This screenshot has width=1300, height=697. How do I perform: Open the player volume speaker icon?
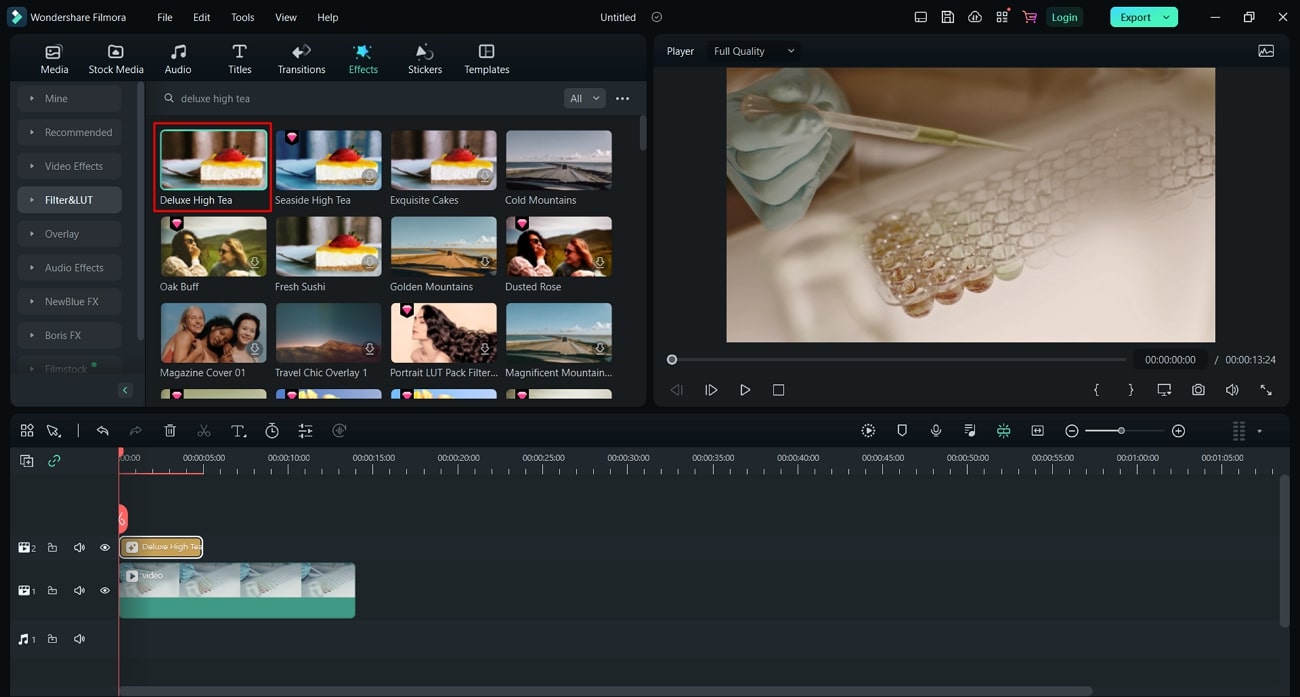pyautogui.click(x=1232, y=390)
